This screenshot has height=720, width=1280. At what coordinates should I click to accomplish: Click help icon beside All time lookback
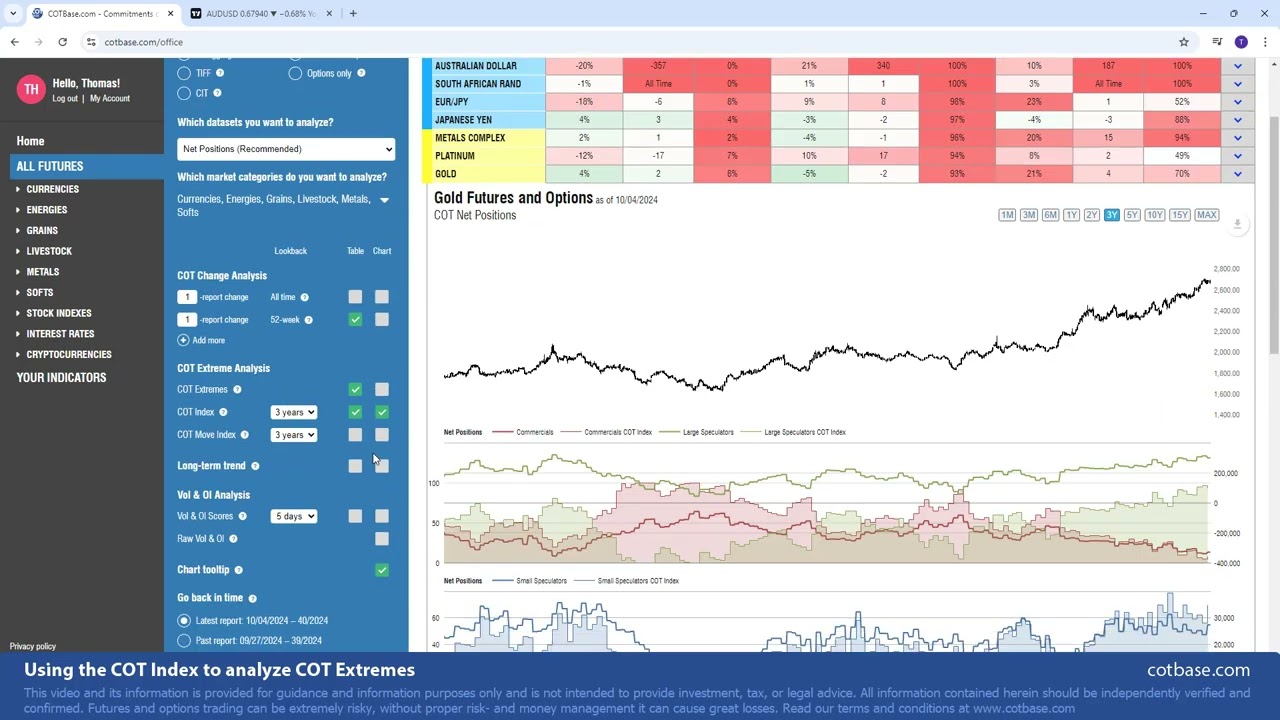[x=304, y=297]
